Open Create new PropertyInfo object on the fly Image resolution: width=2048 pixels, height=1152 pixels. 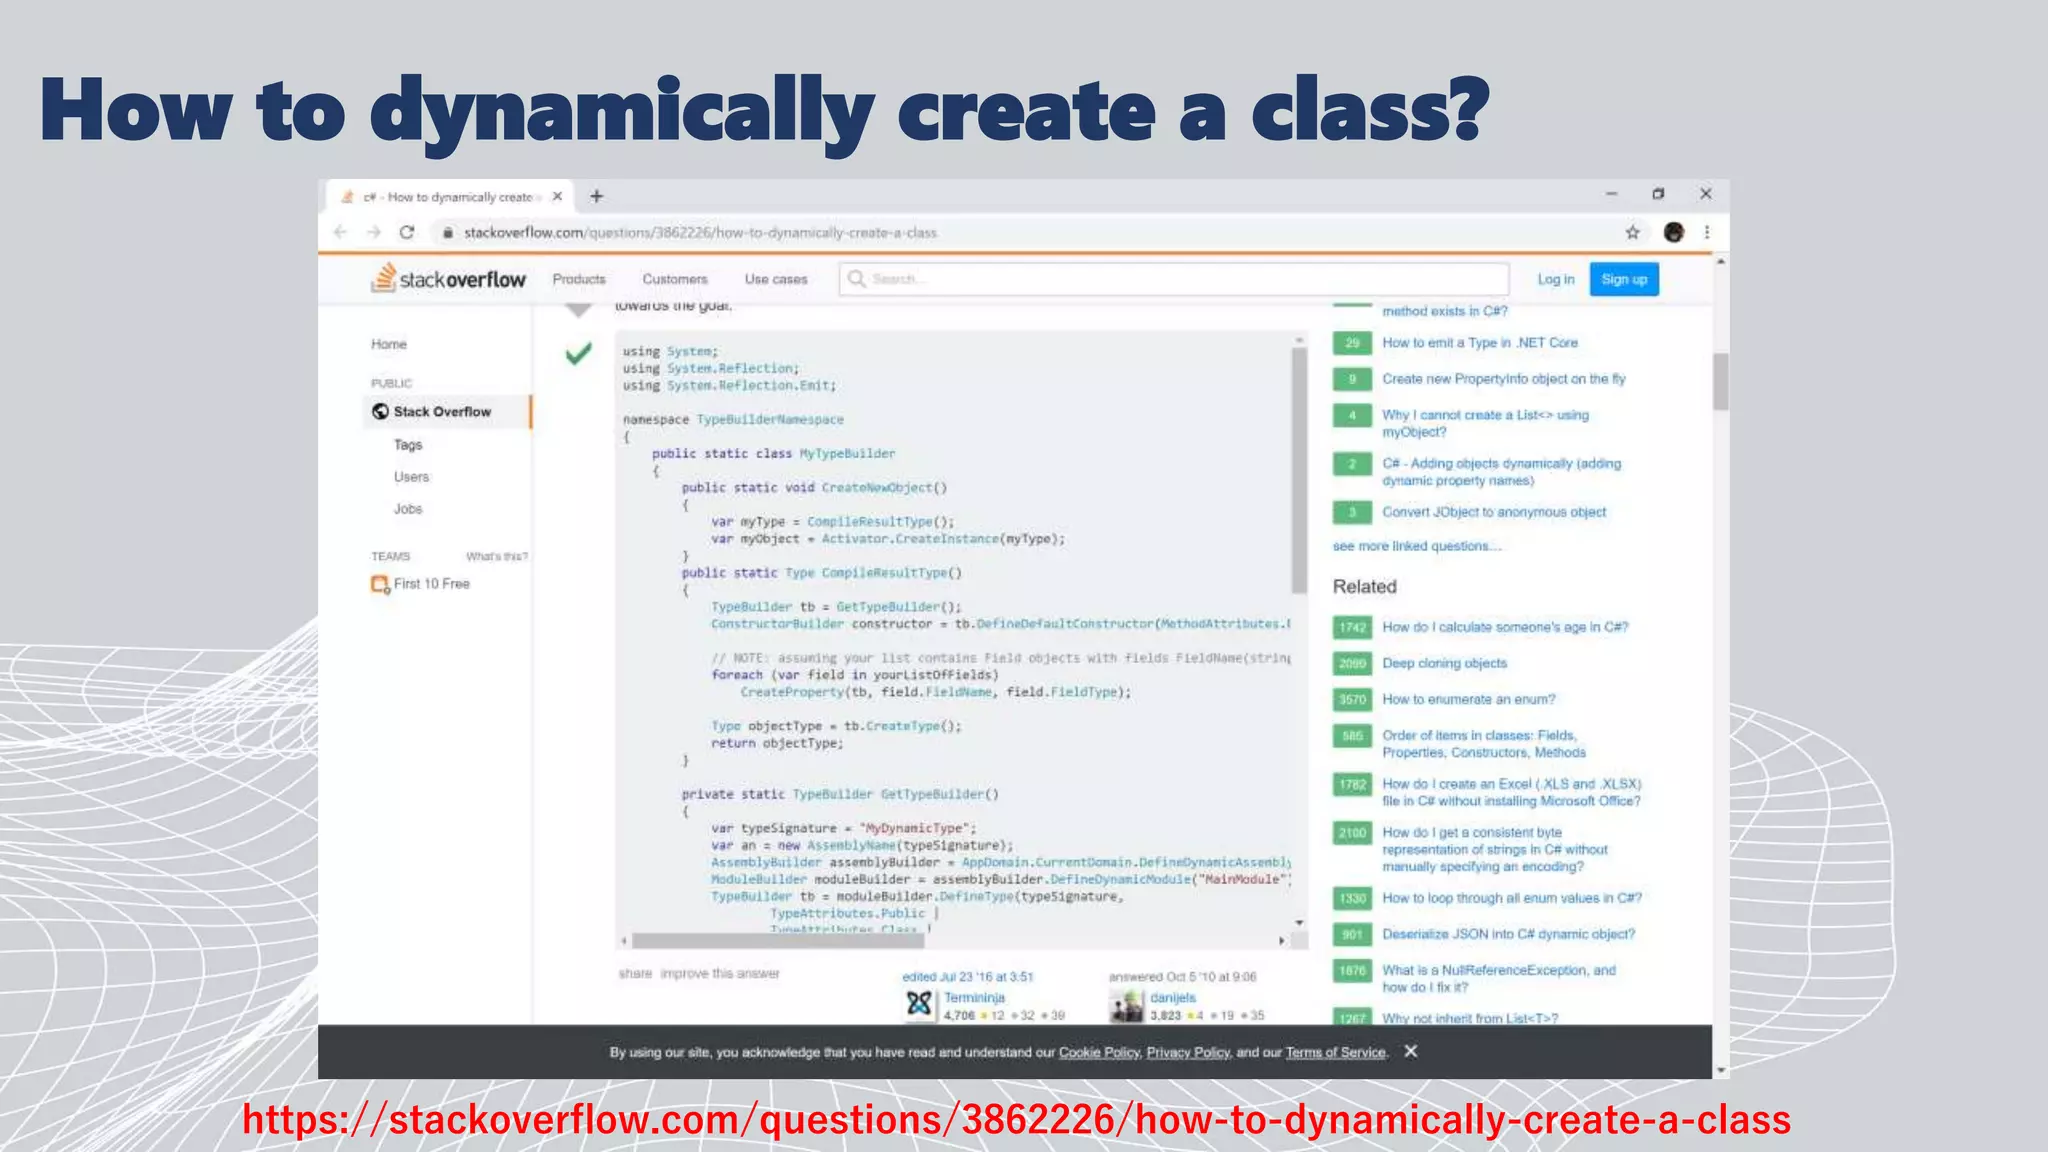[1504, 378]
